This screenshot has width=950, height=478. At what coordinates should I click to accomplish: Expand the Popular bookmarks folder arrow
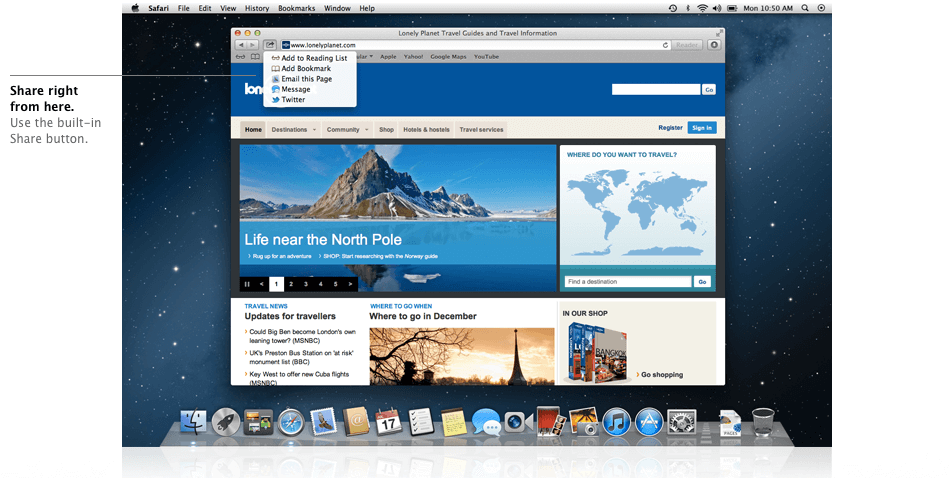click(x=371, y=56)
